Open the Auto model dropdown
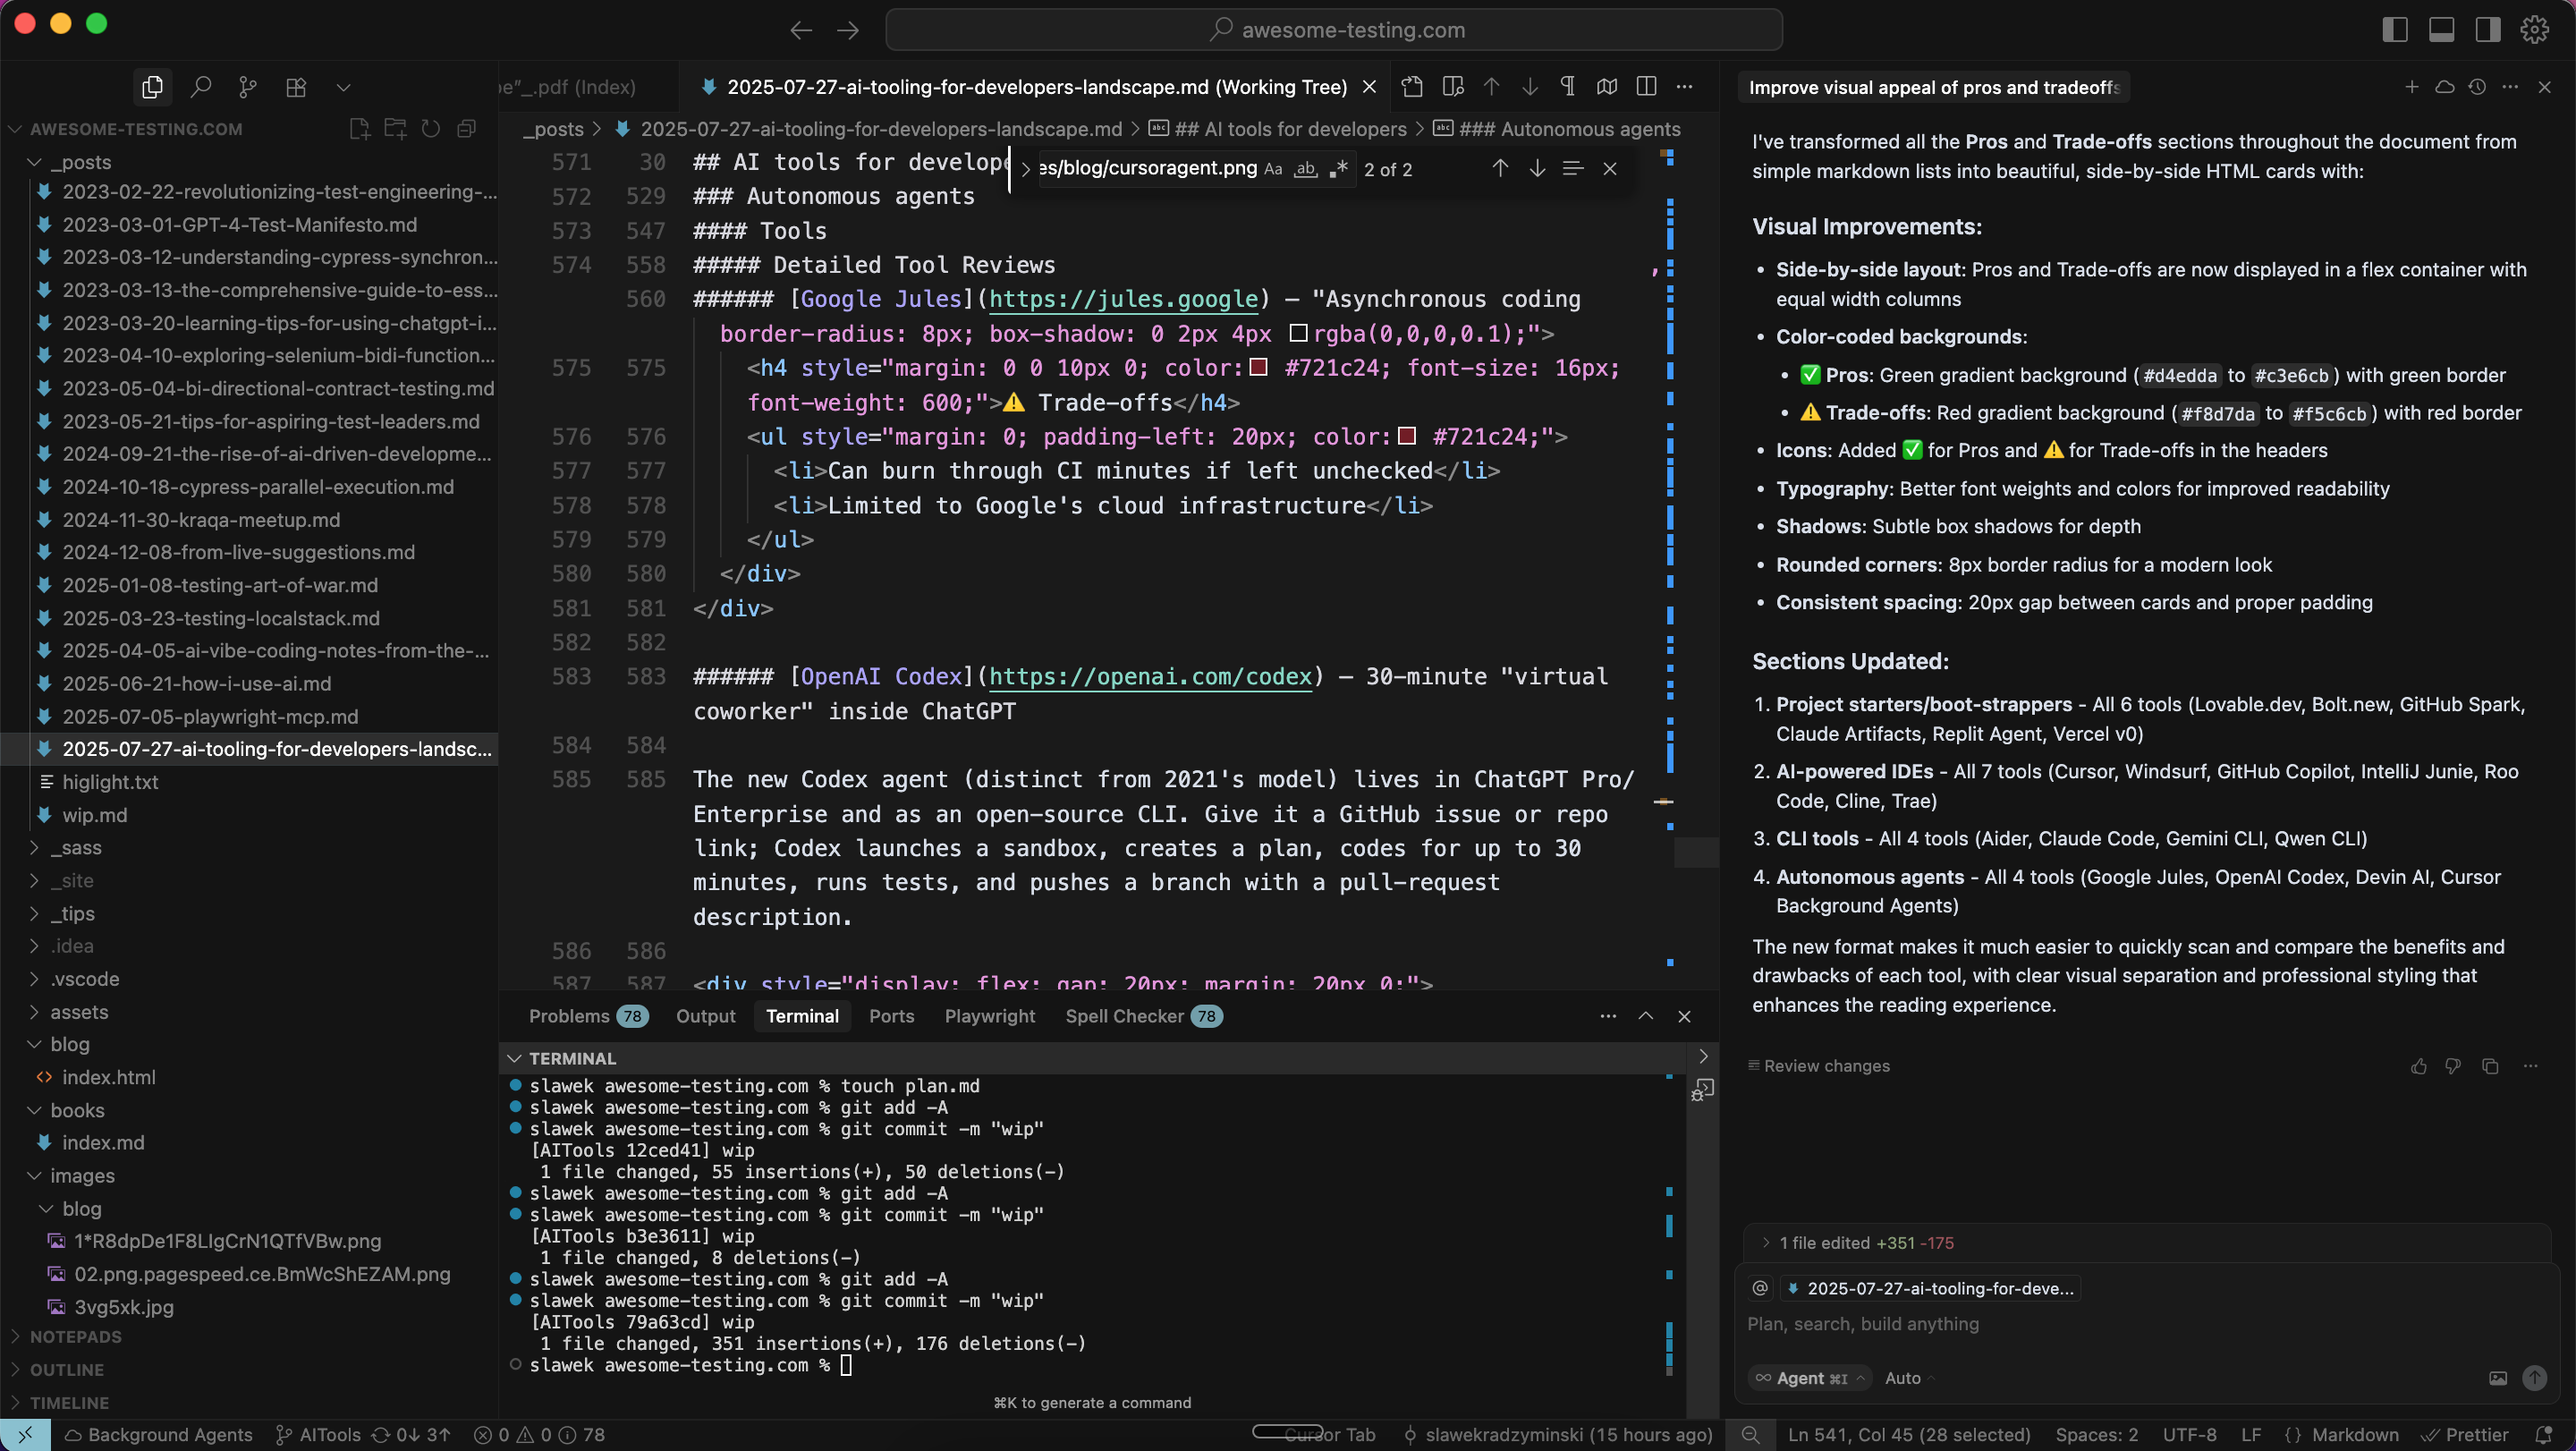The image size is (2576, 1451). tap(1910, 1378)
